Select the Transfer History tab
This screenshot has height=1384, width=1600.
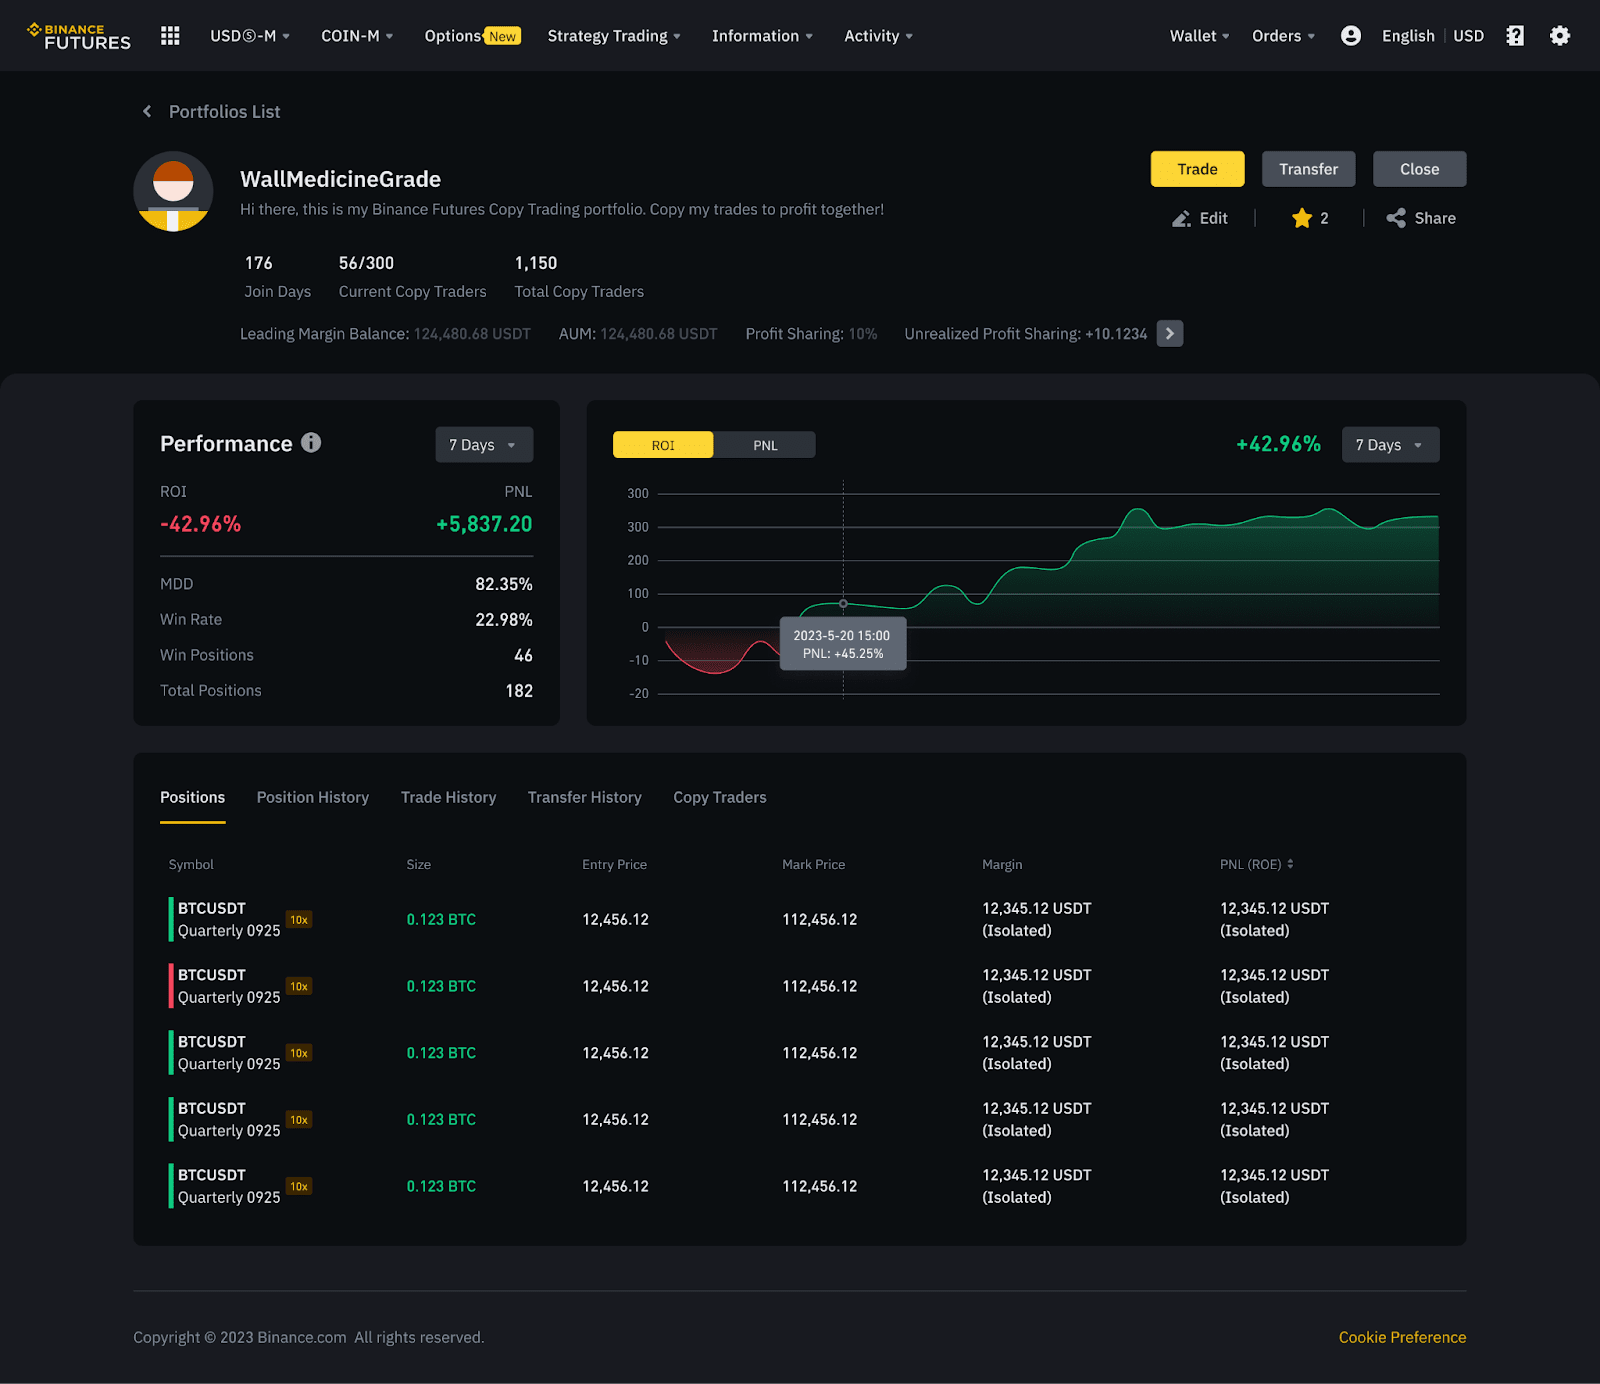tap(584, 797)
